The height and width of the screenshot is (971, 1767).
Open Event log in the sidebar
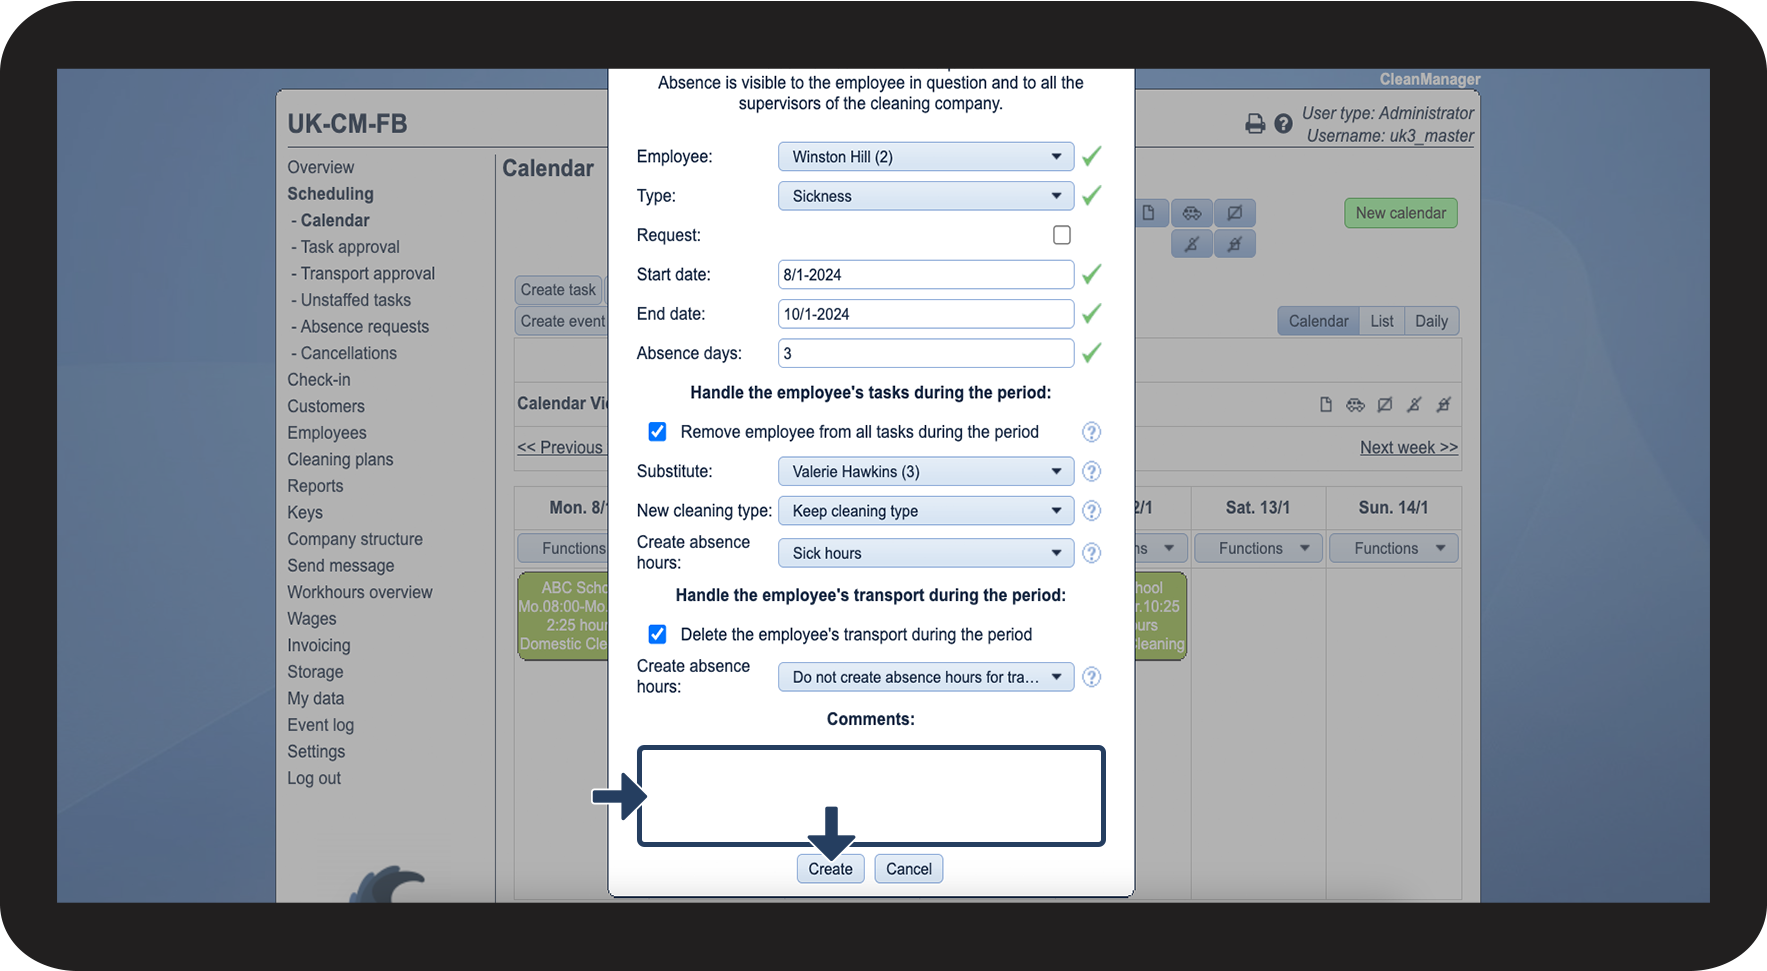click(x=321, y=725)
